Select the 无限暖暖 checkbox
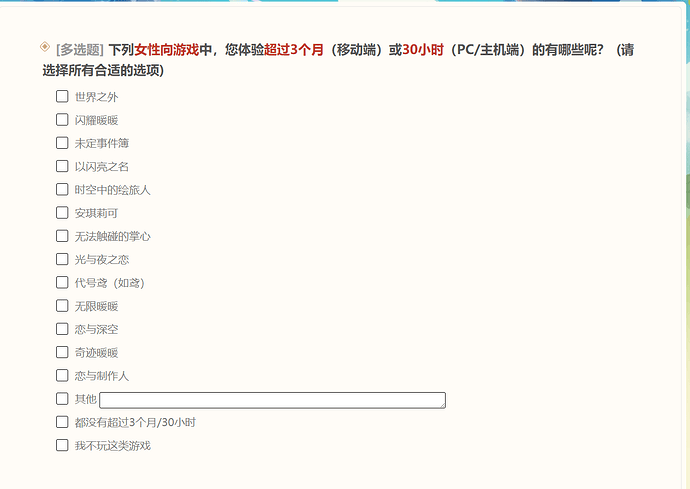 tap(62, 306)
